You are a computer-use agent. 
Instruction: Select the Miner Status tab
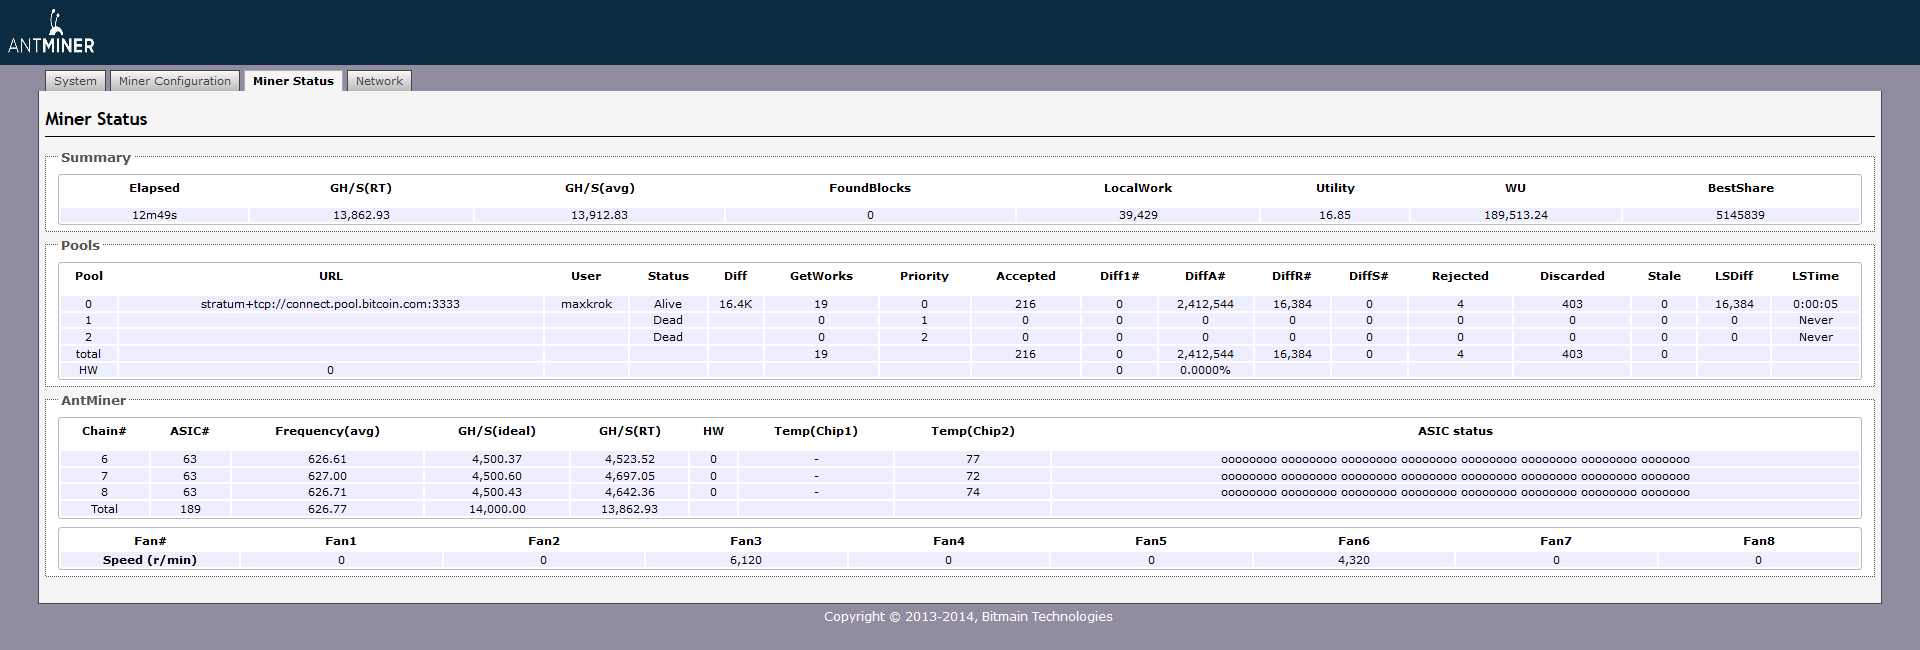pos(293,81)
